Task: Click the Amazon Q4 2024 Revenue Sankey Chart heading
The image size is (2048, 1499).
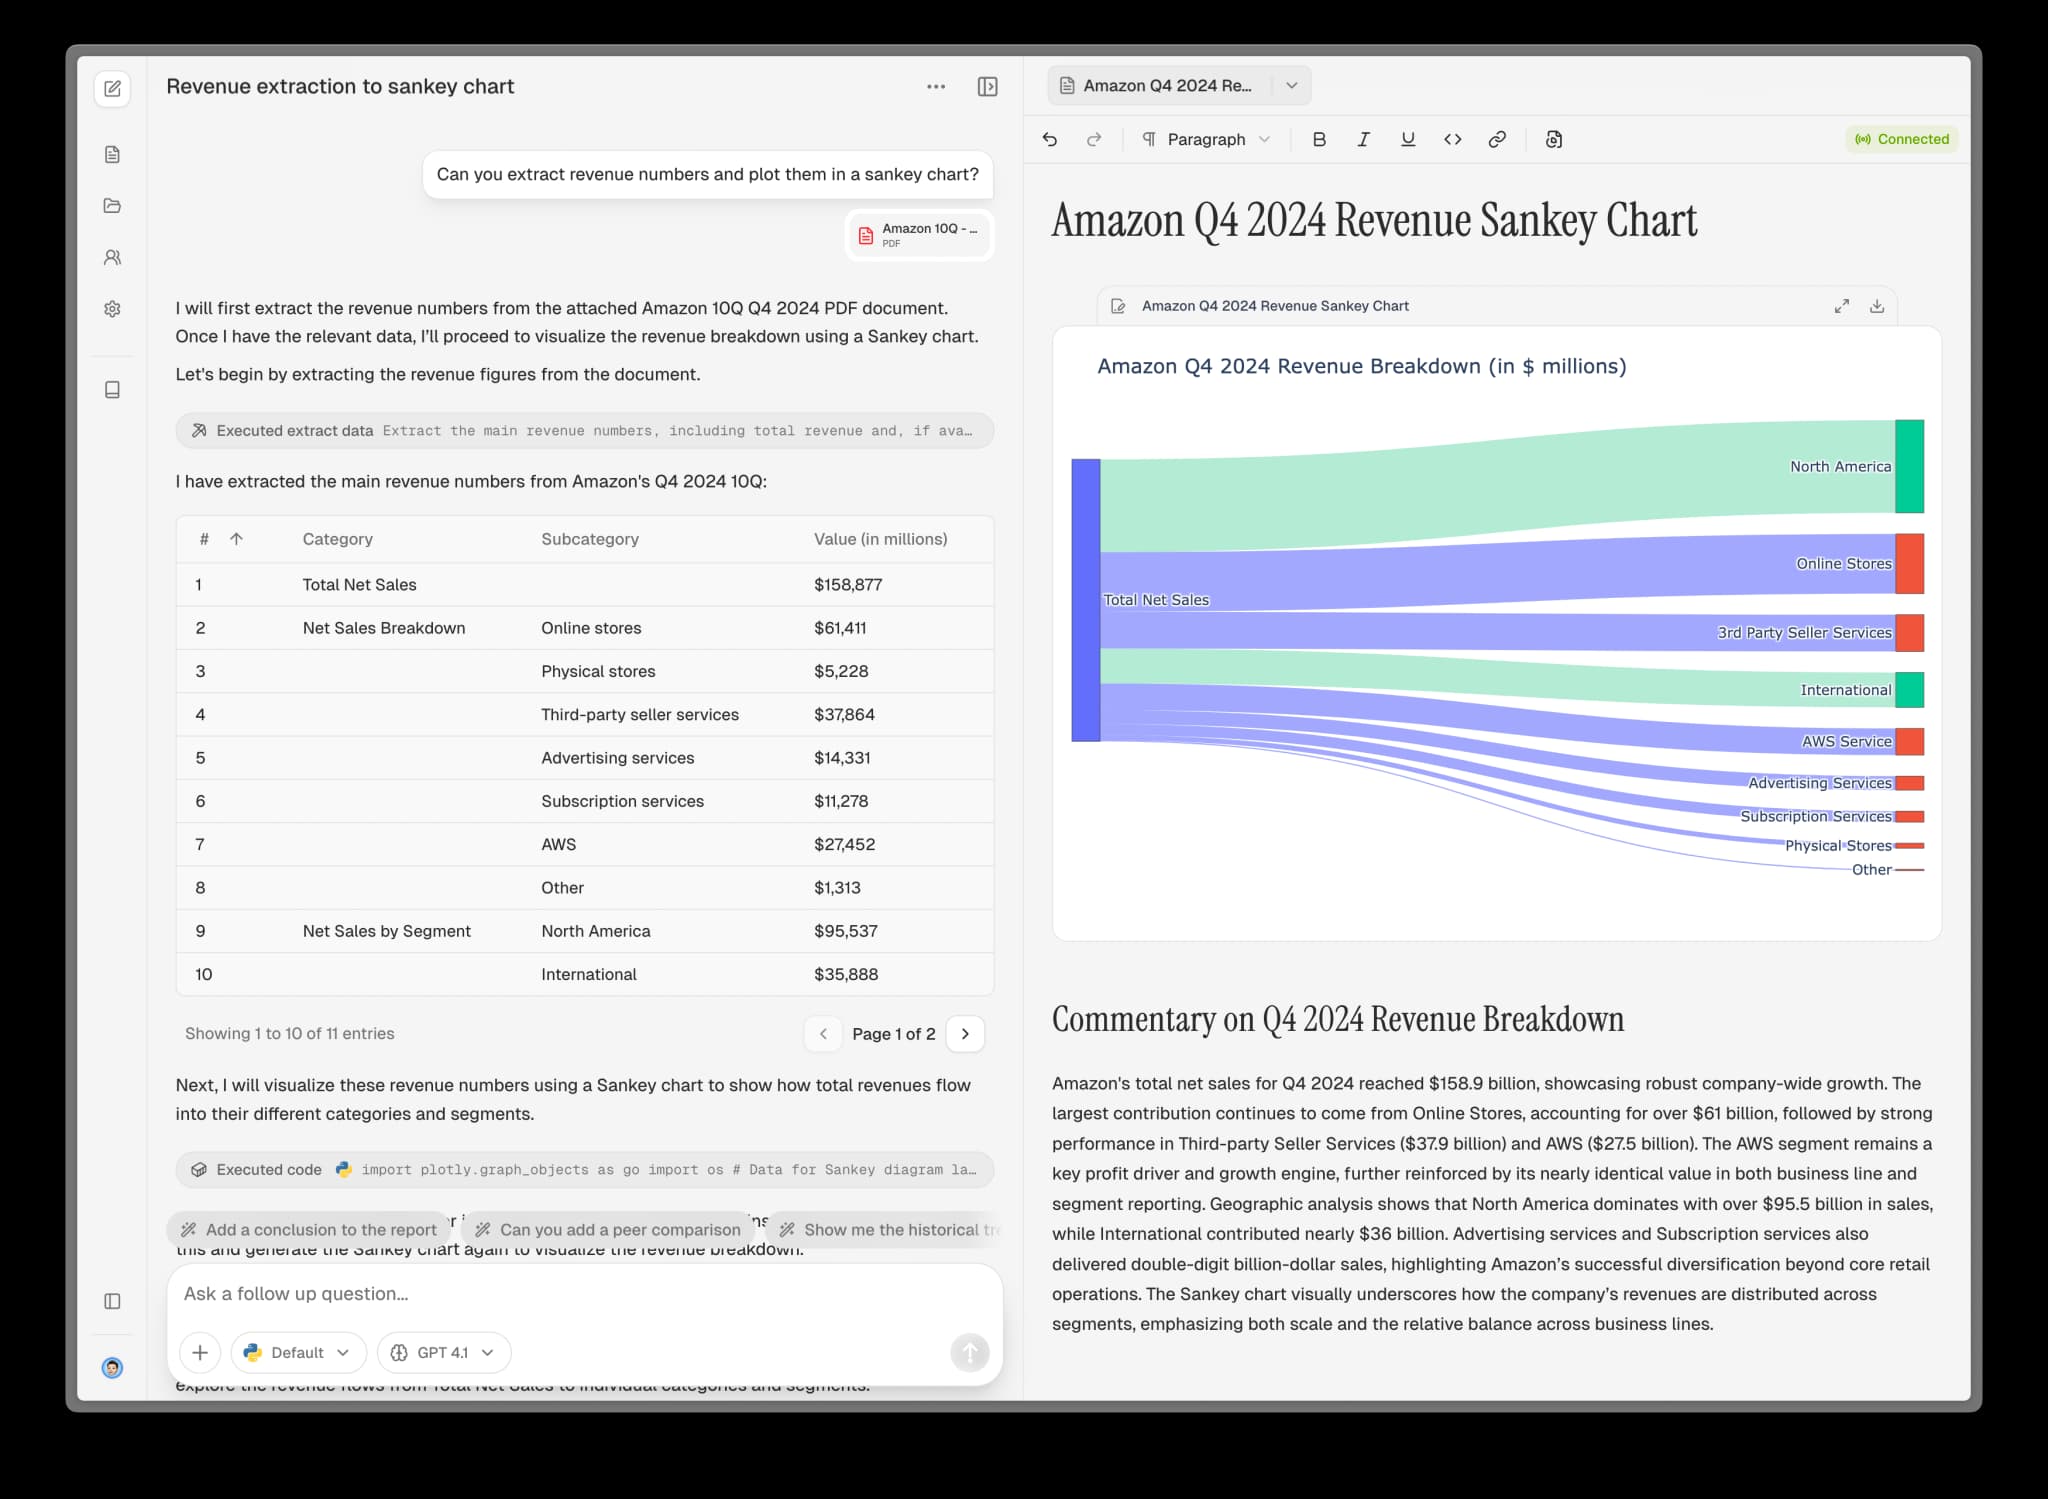Action: click(x=1374, y=220)
